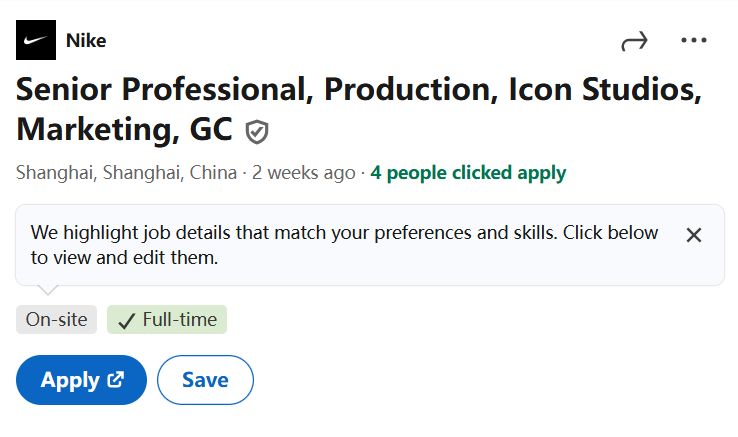
Task: Click the checkmark inside Full-time chip
Action: coord(127,321)
